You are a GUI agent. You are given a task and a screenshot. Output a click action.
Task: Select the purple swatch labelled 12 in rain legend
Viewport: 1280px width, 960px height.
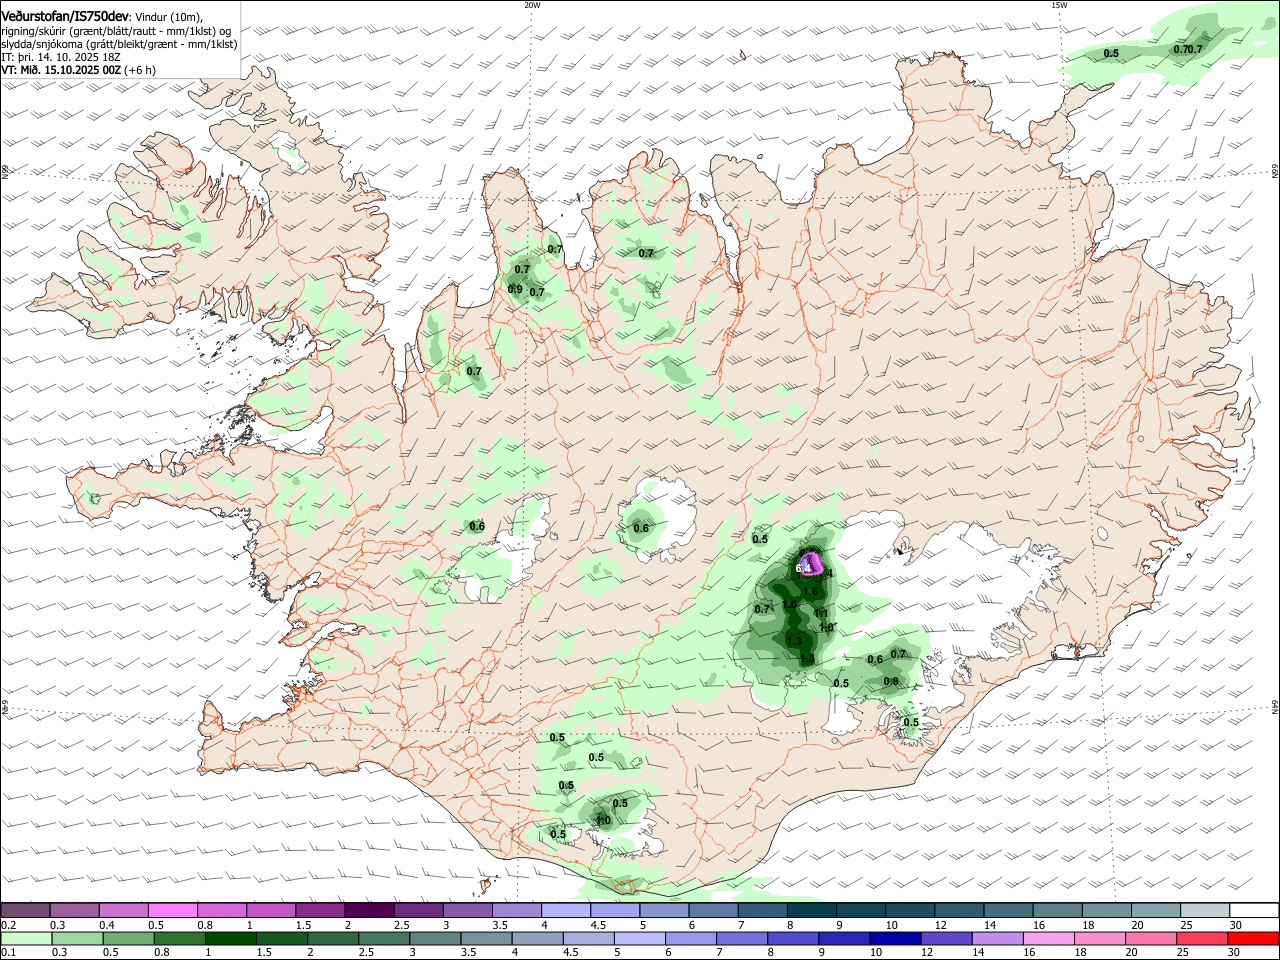pos(947,939)
